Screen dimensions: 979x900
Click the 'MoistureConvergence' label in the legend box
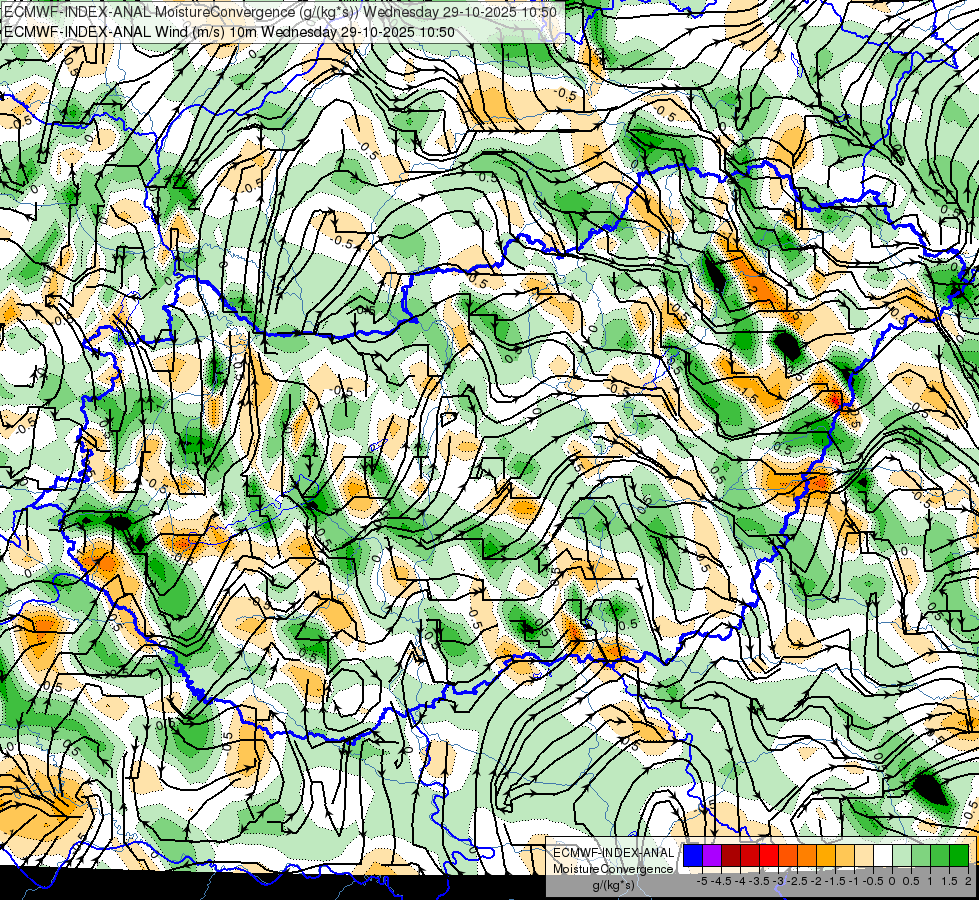click(613, 869)
